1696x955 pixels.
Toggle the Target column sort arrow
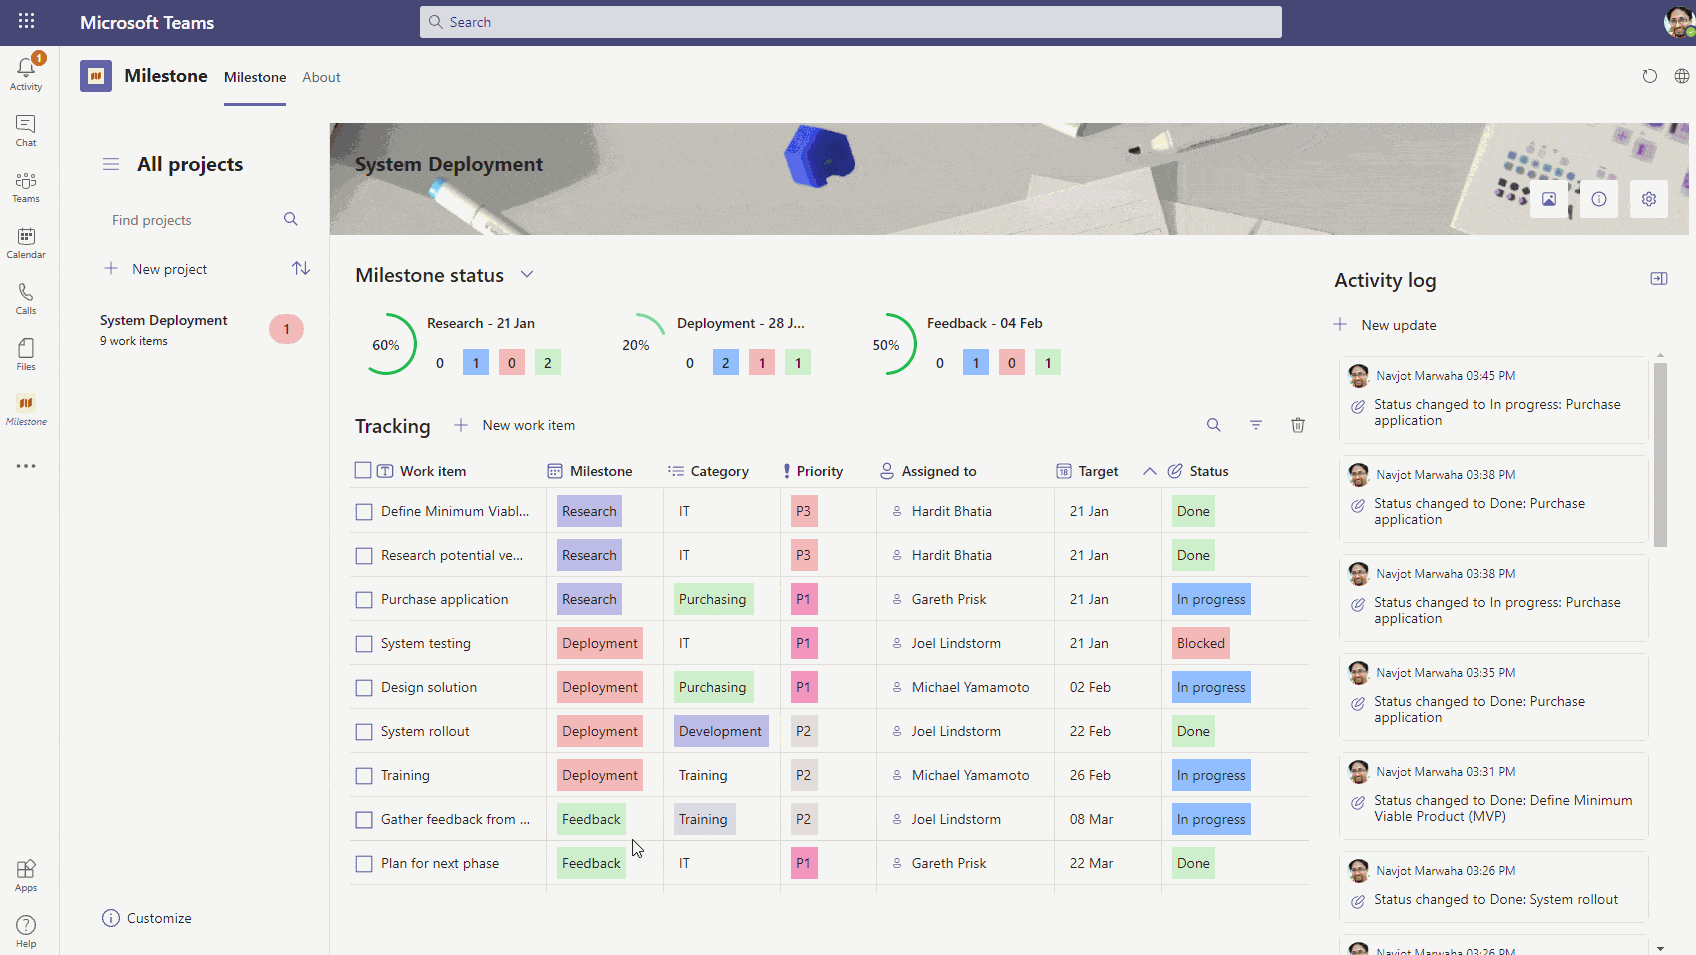[x=1150, y=471]
